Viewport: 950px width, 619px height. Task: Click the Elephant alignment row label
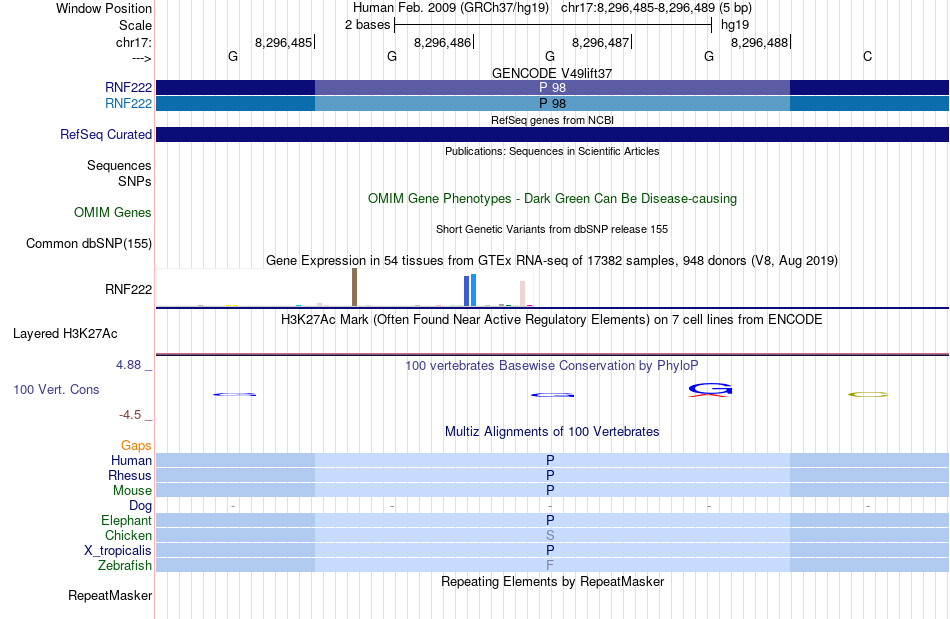(127, 520)
